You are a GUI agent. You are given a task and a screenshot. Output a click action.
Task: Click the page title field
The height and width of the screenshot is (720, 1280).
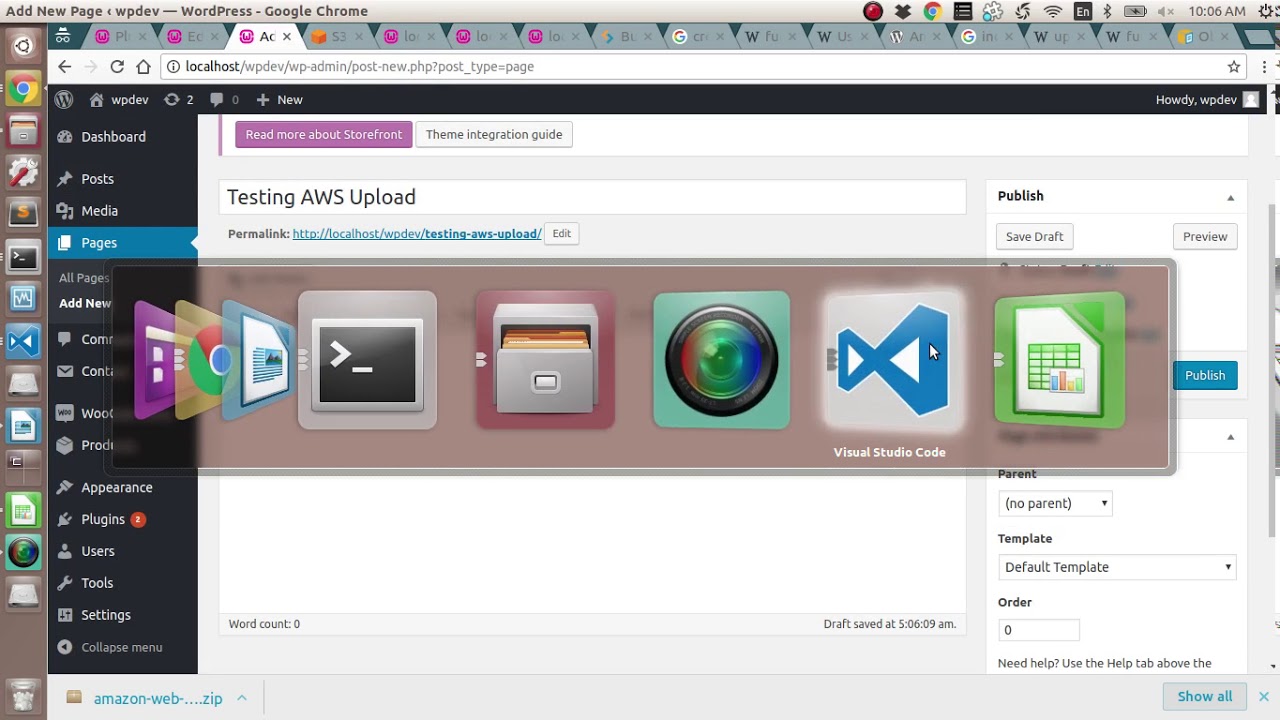click(592, 197)
